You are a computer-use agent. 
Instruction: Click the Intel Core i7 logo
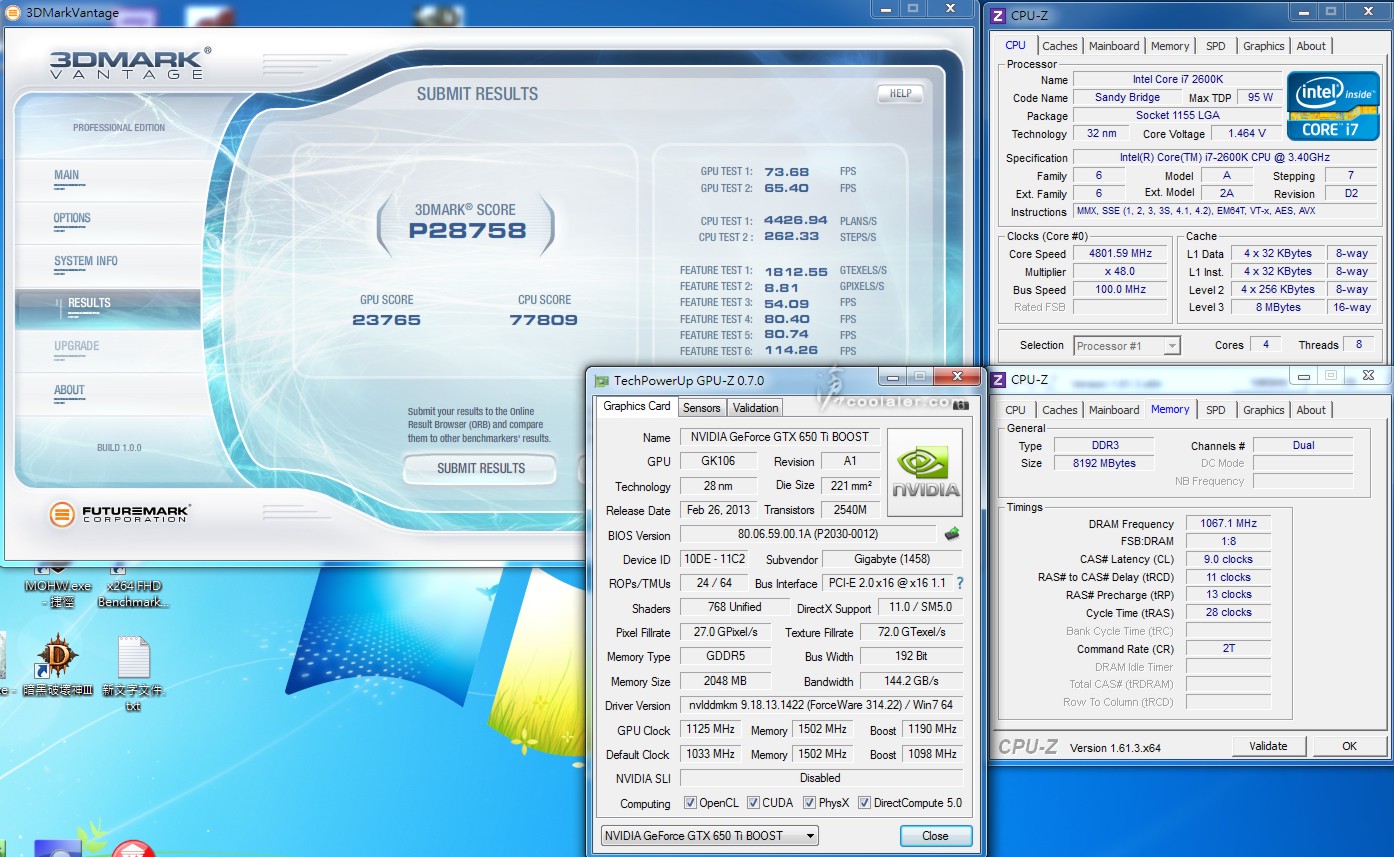(1331, 105)
